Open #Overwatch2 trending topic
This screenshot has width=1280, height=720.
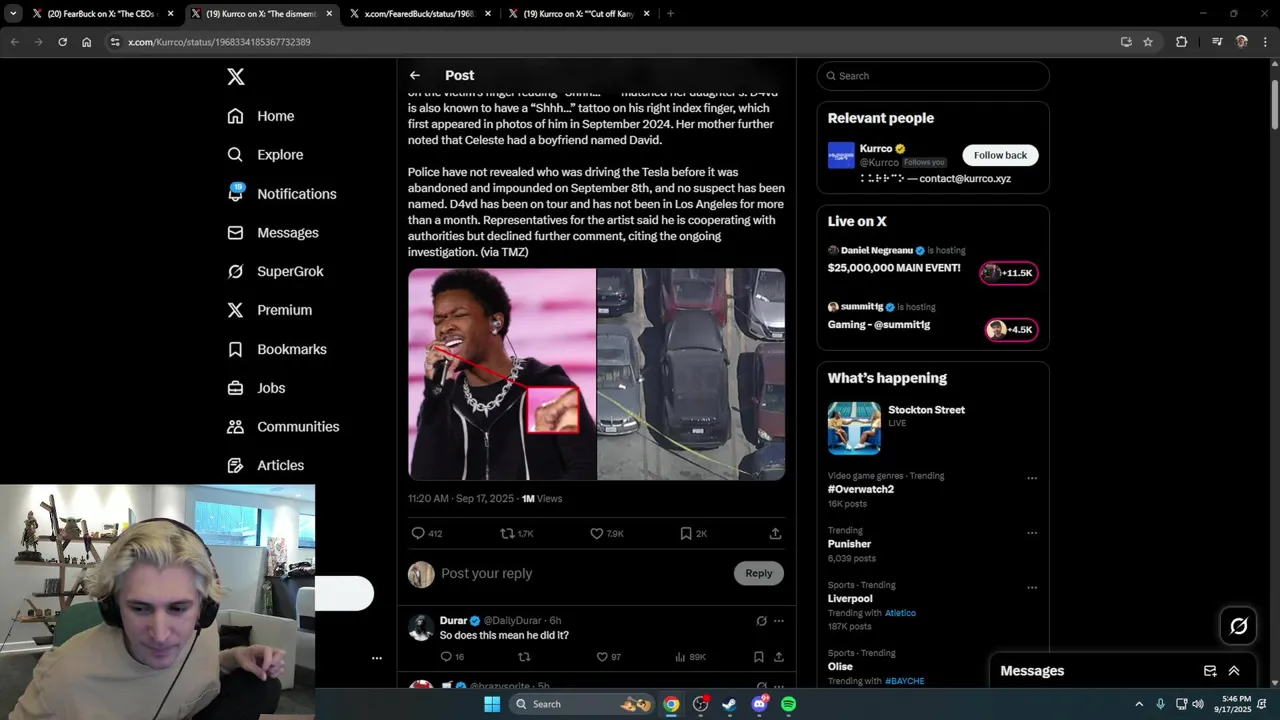click(861, 490)
